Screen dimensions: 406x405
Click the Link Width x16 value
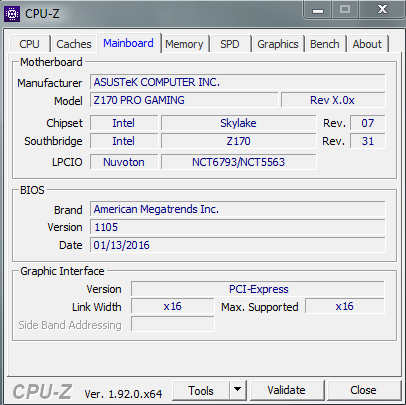coord(173,306)
